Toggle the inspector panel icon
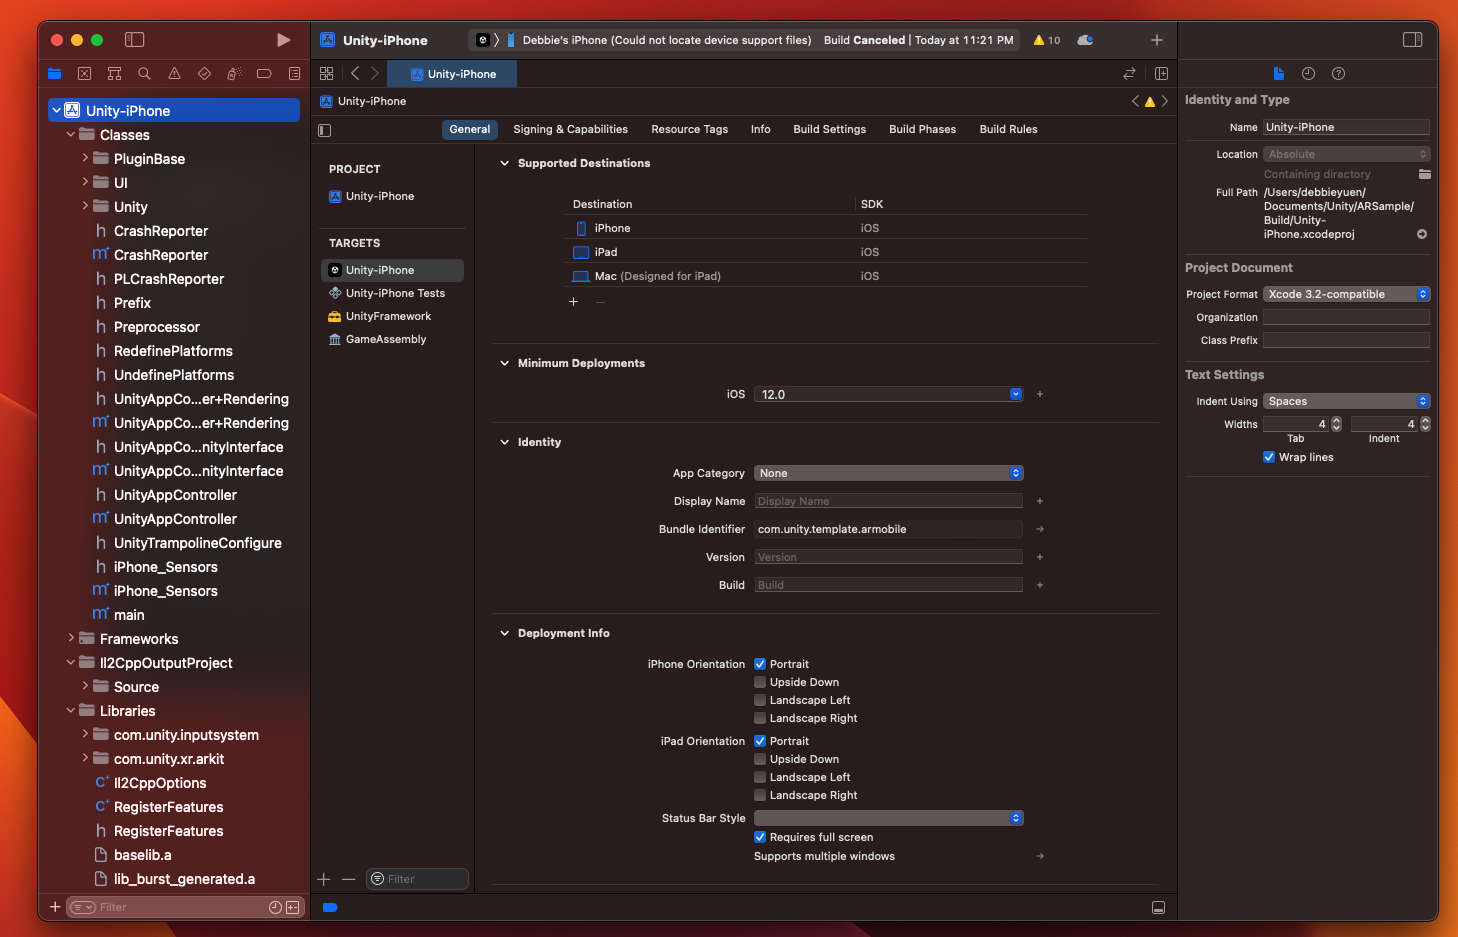This screenshot has height=937, width=1458. [x=1413, y=40]
